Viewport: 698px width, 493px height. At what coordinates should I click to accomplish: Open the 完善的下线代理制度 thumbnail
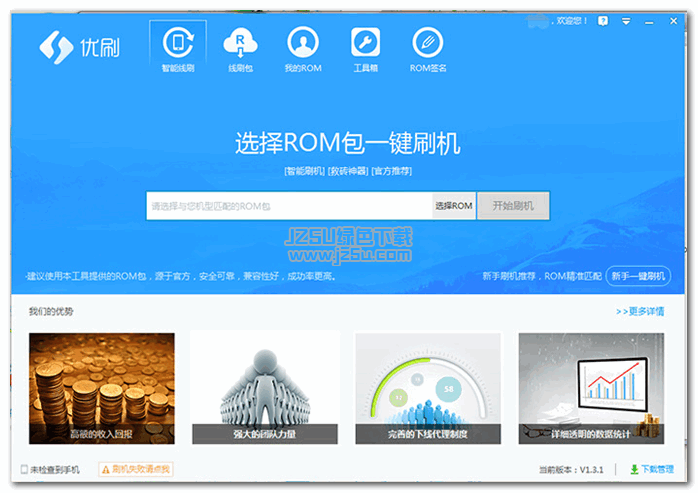(428, 388)
